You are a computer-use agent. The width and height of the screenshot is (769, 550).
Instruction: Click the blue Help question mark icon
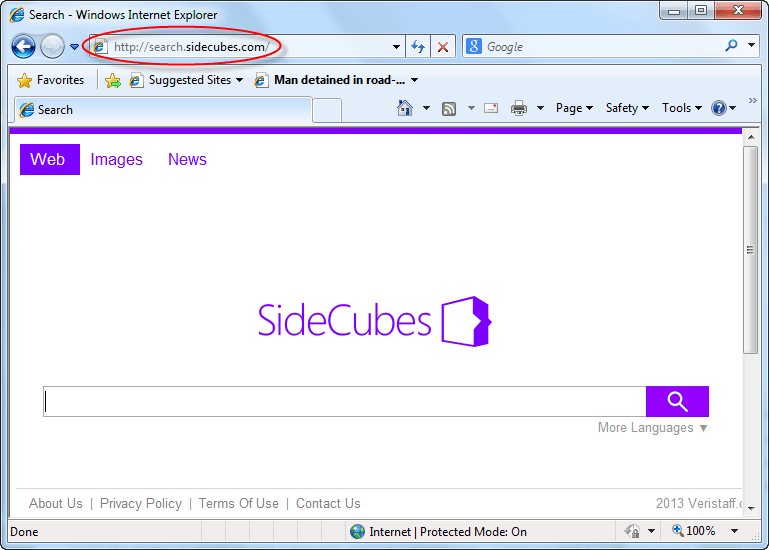click(719, 108)
